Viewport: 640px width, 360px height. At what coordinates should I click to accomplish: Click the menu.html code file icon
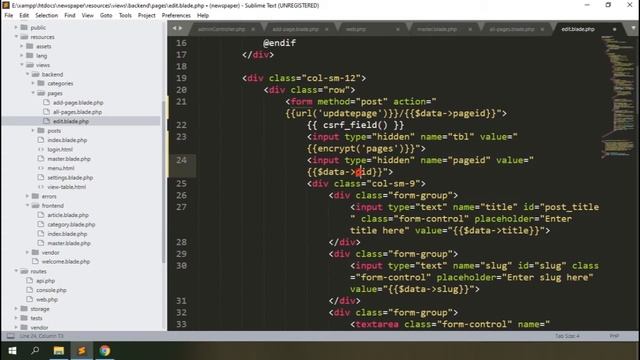click(41, 168)
